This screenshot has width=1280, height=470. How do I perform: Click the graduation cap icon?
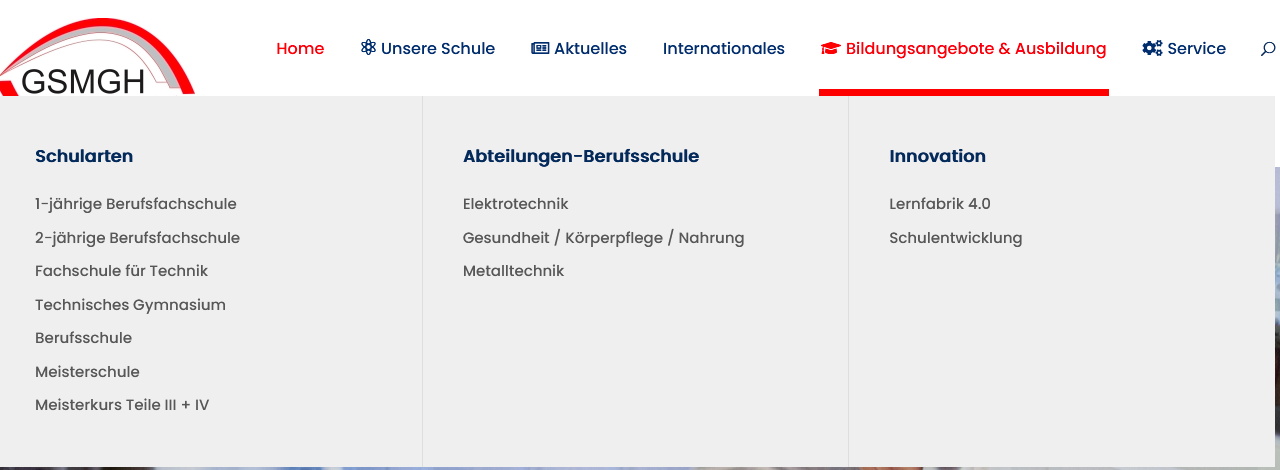(x=829, y=48)
